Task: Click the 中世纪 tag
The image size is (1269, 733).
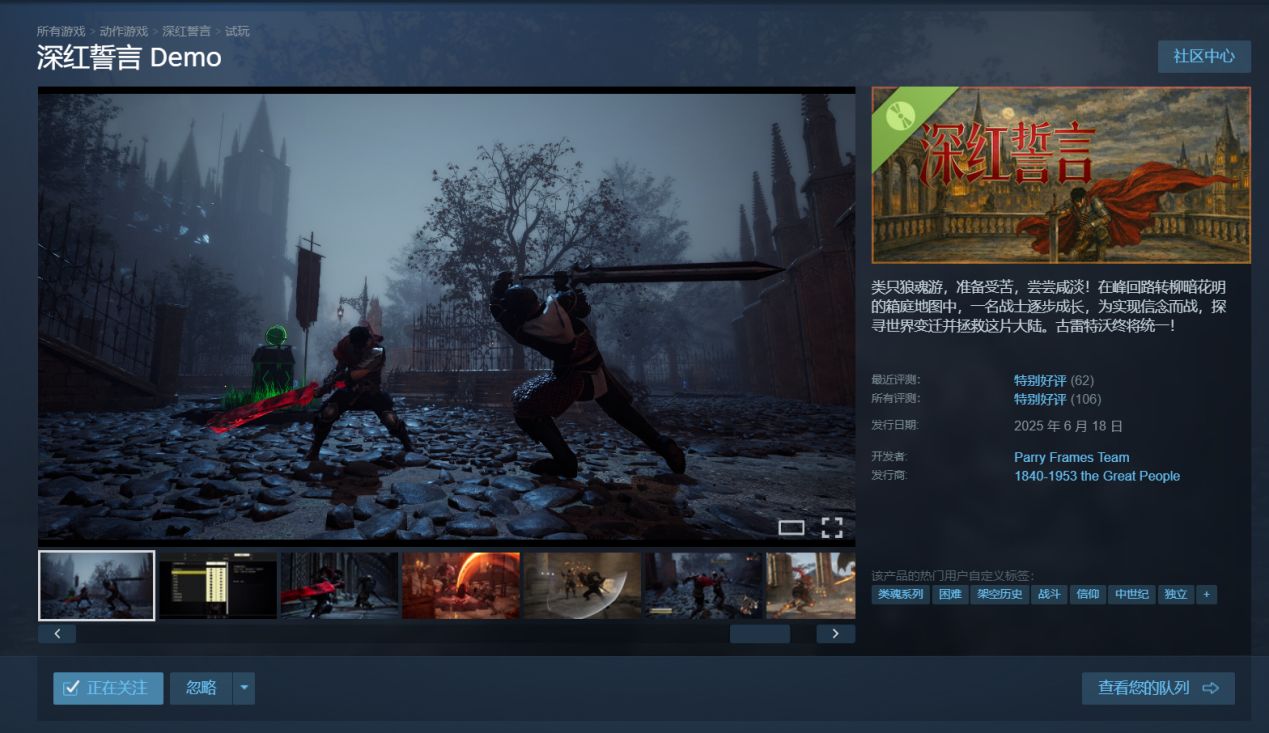Action: point(1132,594)
